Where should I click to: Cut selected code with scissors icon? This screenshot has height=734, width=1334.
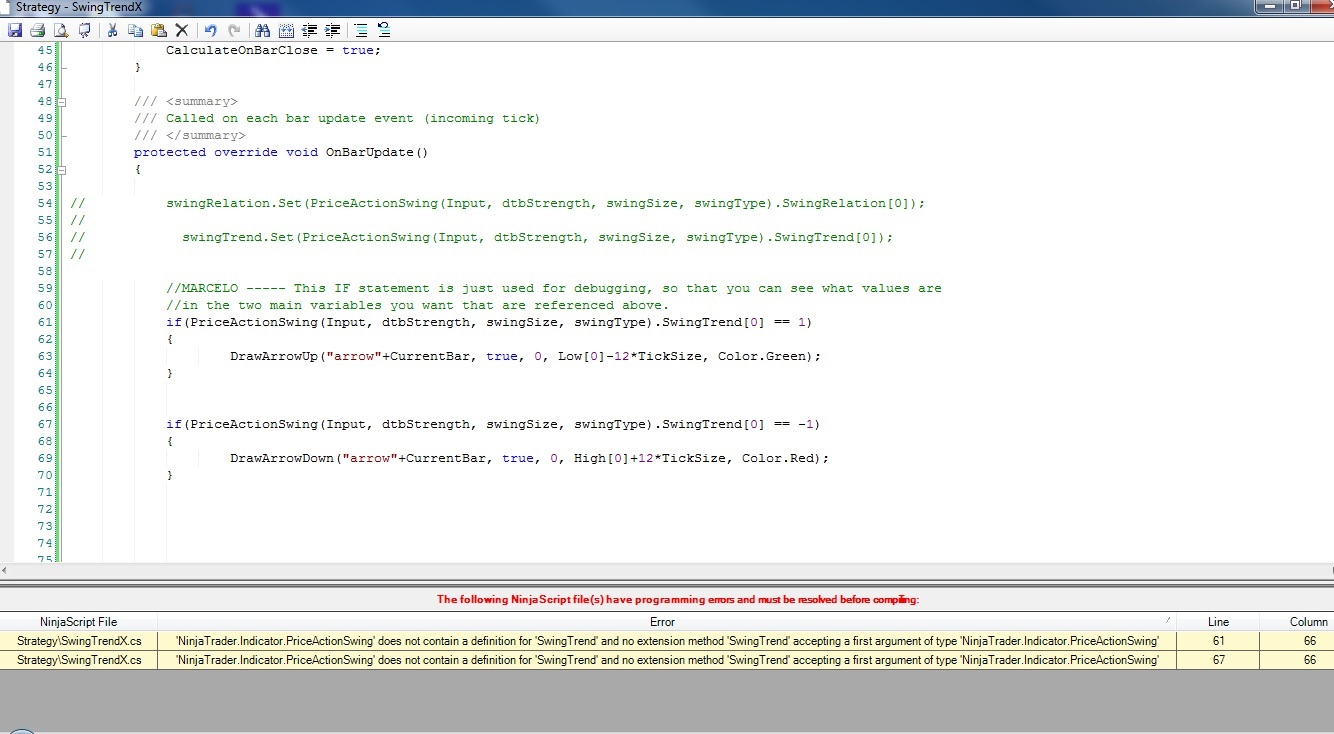click(112, 31)
